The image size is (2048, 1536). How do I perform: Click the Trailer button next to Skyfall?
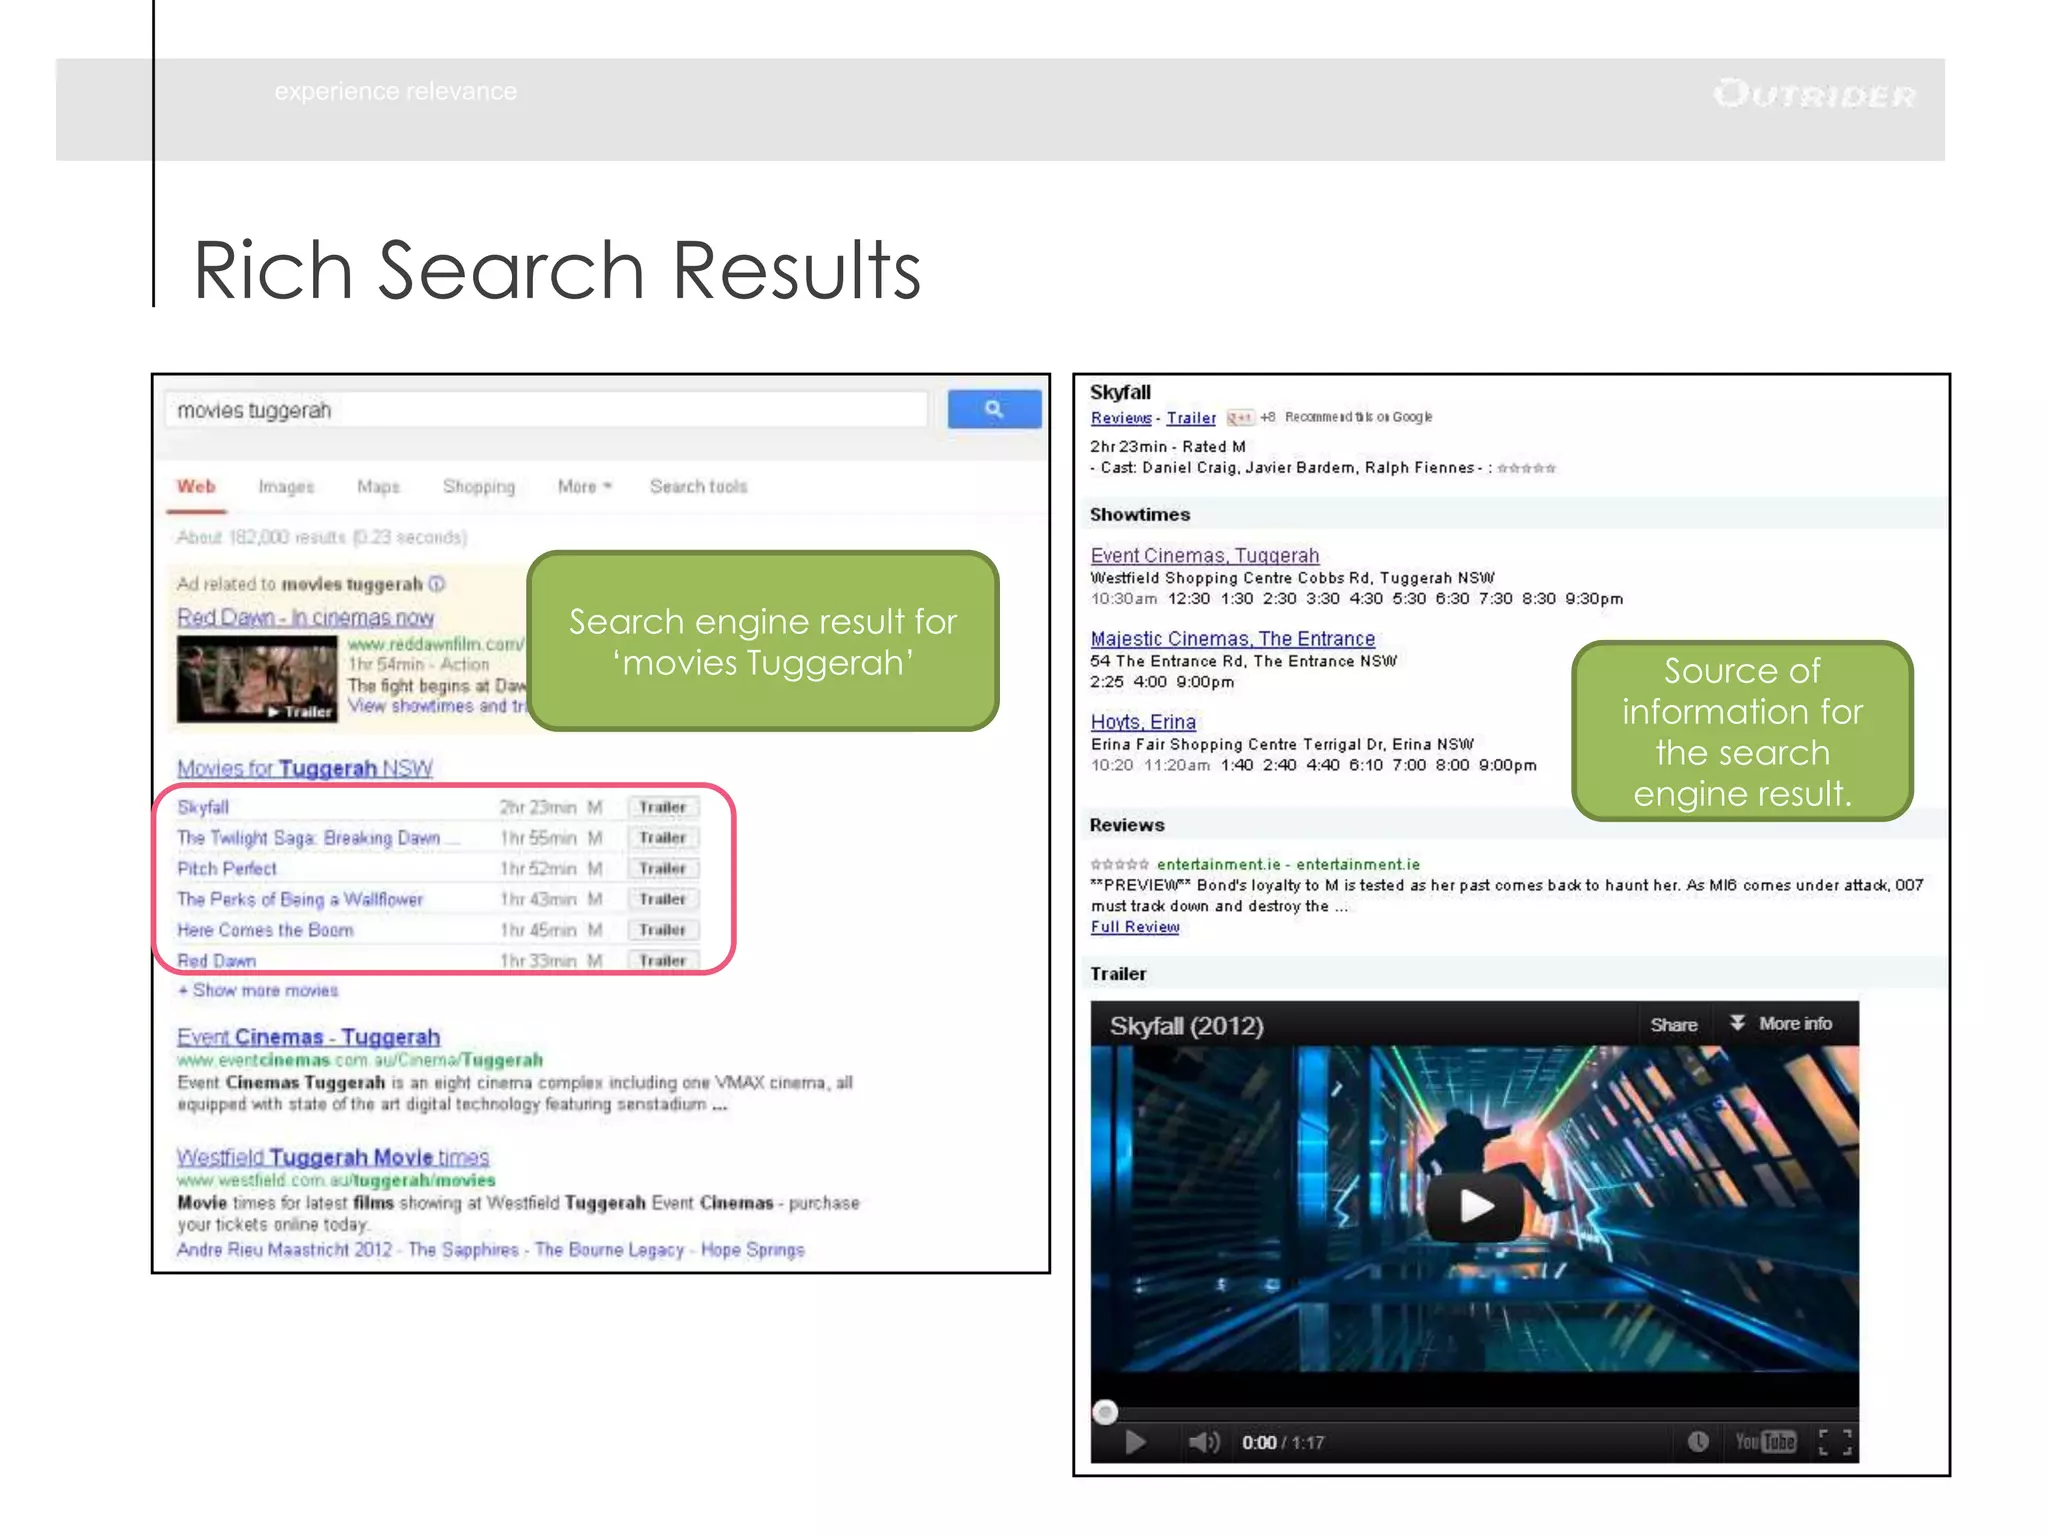662,807
